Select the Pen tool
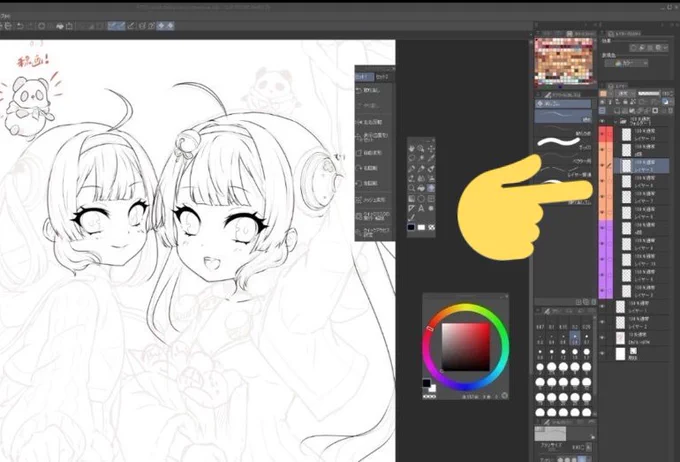Viewport: 680px width, 462px height. pyautogui.click(x=412, y=168)
